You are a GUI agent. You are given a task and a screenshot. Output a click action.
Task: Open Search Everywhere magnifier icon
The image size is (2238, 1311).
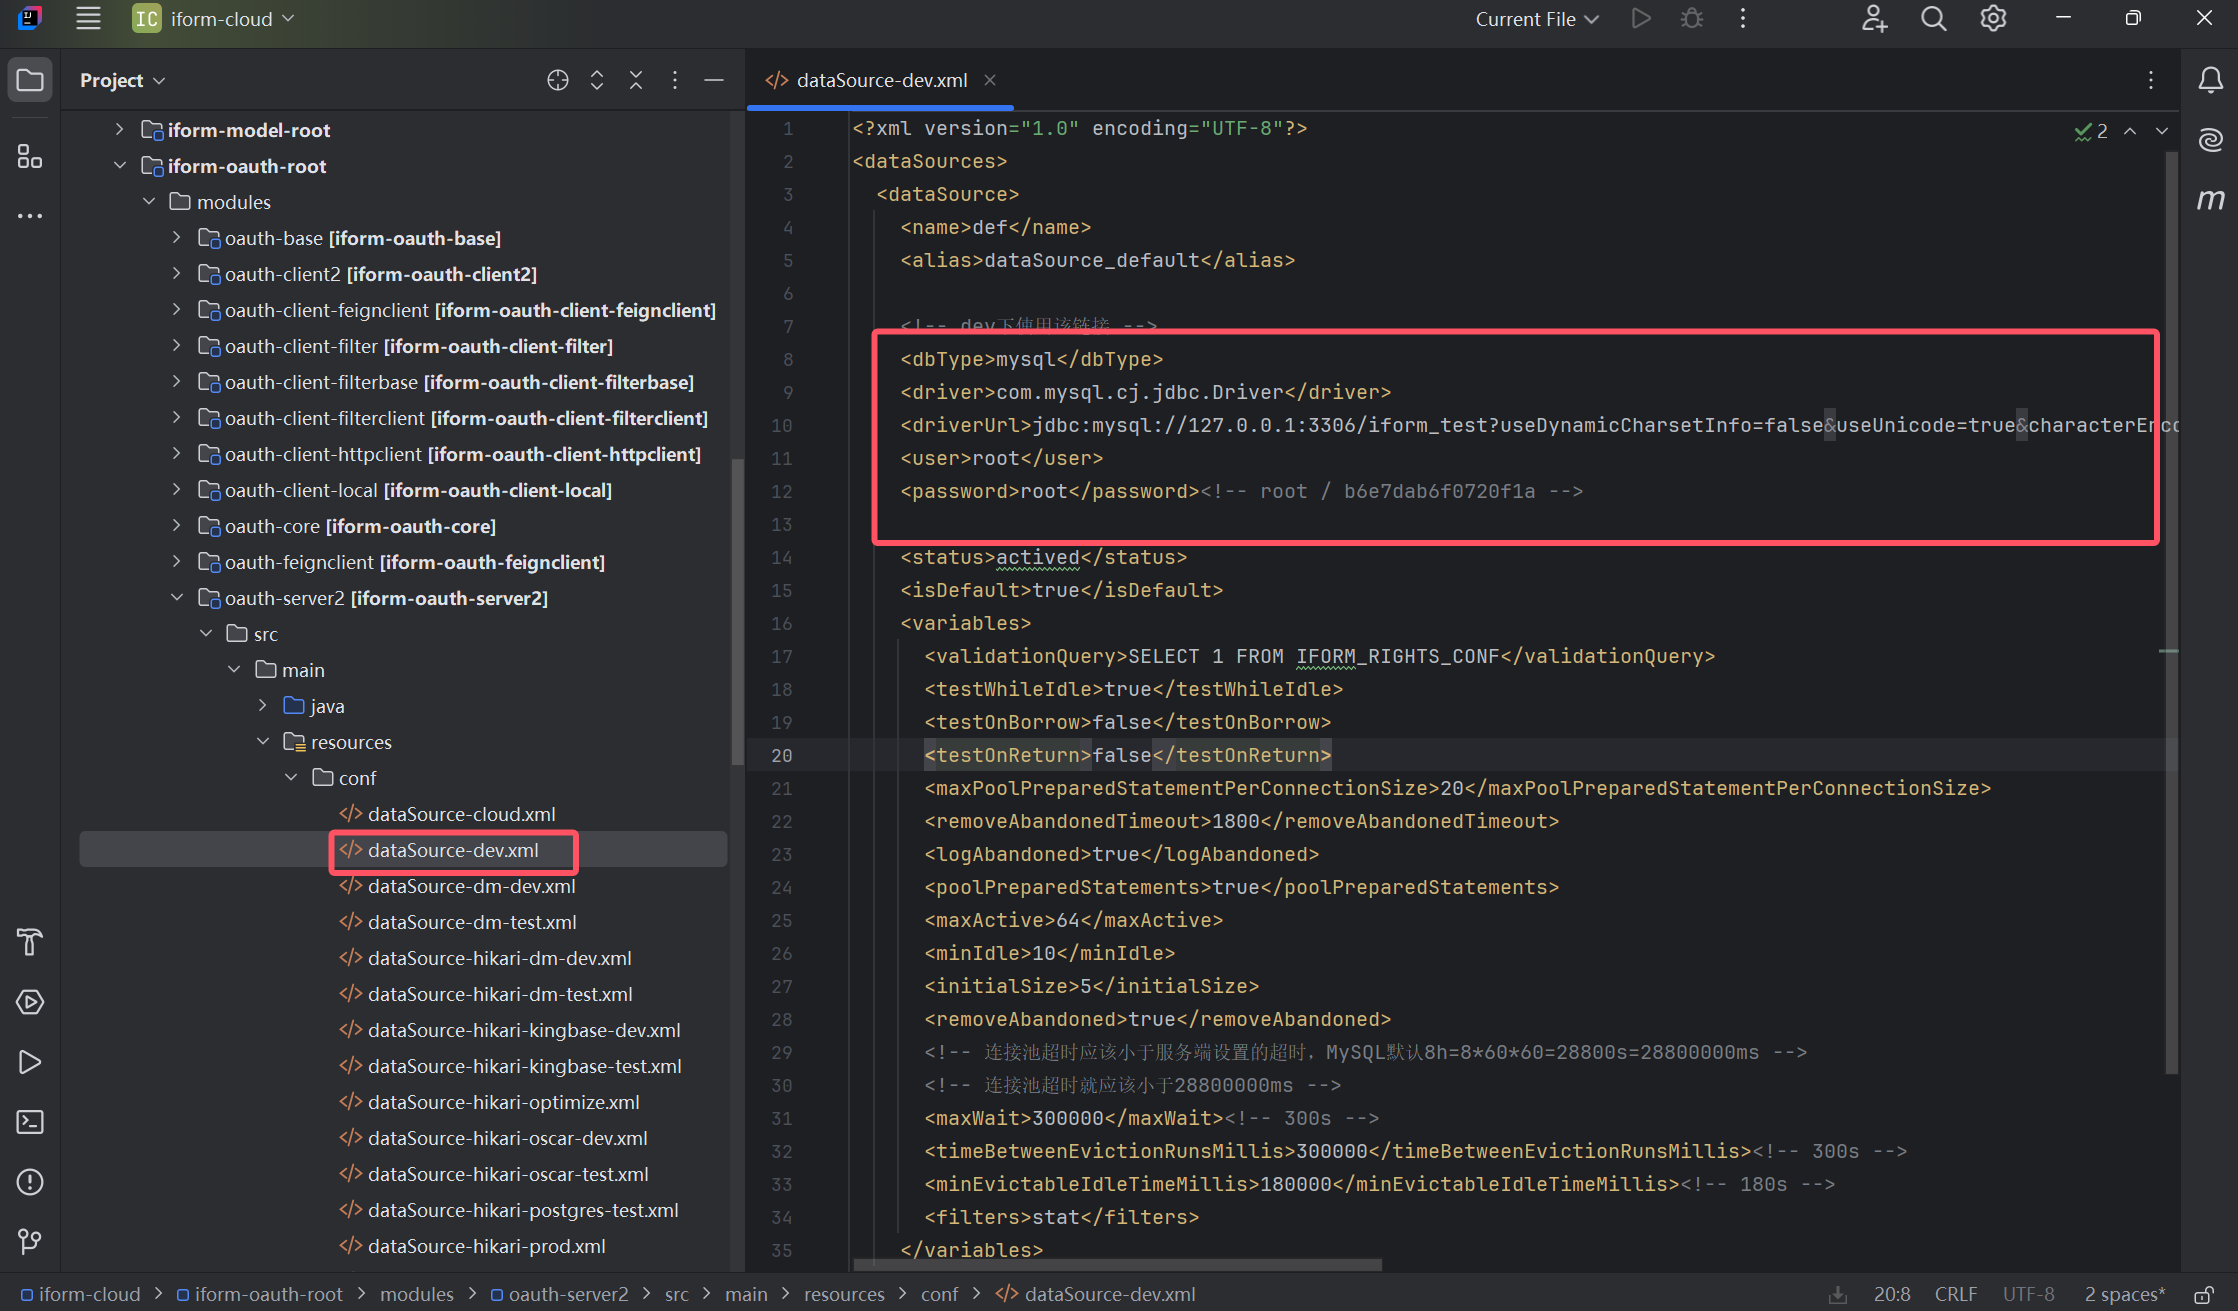click(x=1933, y=19)
